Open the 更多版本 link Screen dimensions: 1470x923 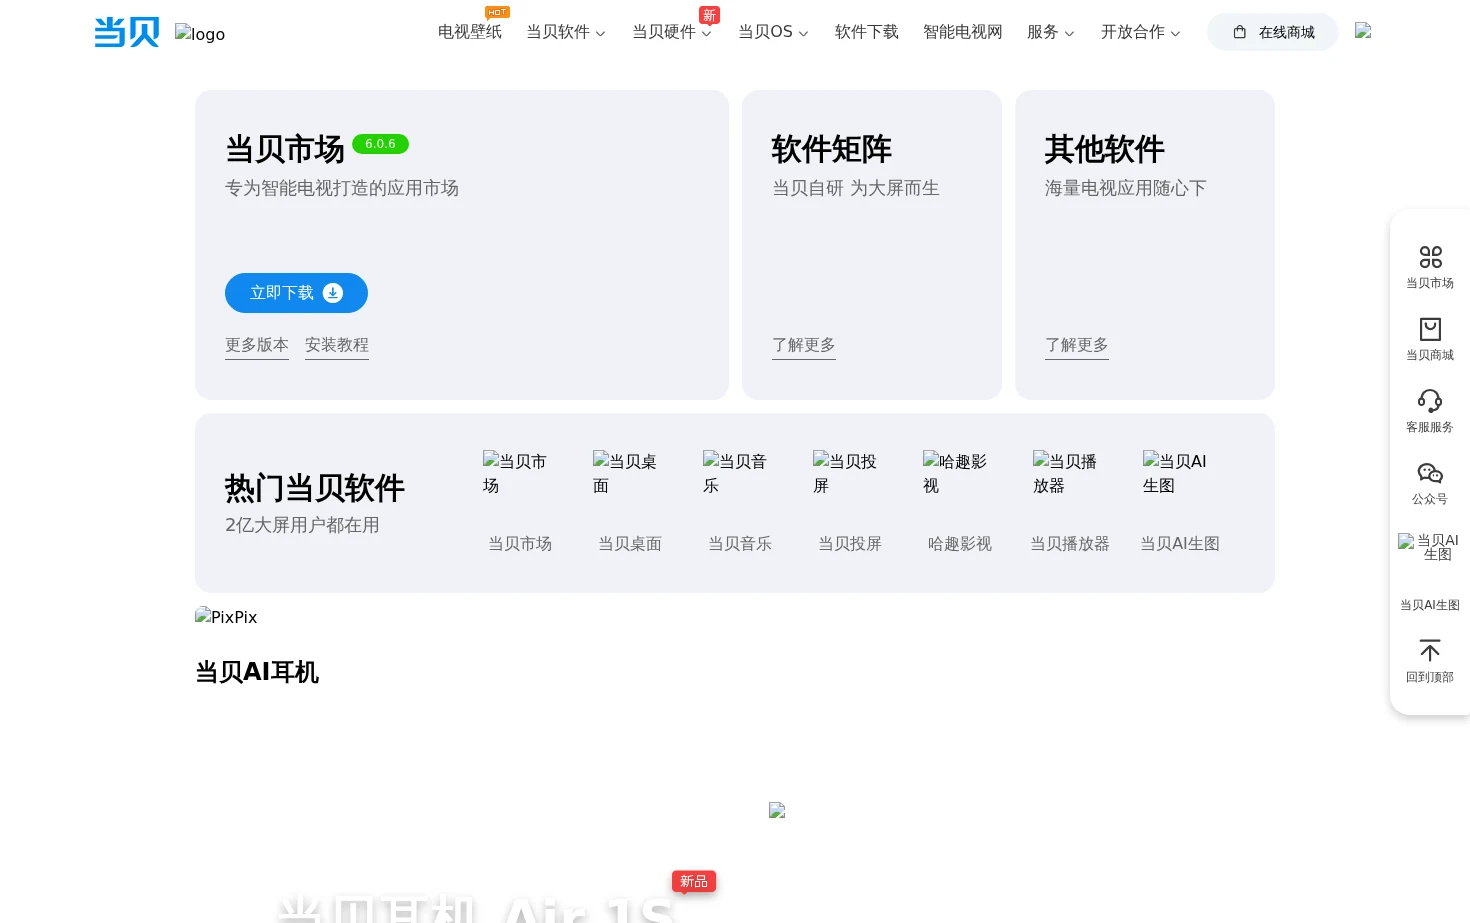point(257,345)
